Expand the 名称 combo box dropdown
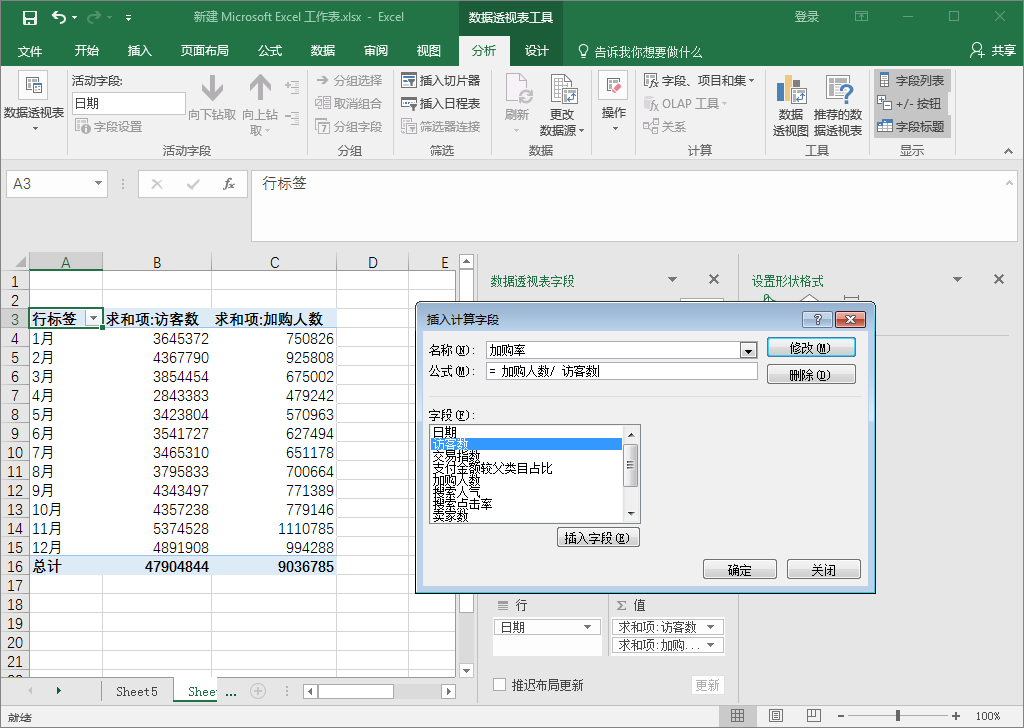This screenshot has width=1024, height=728. [x=747, y=350]
